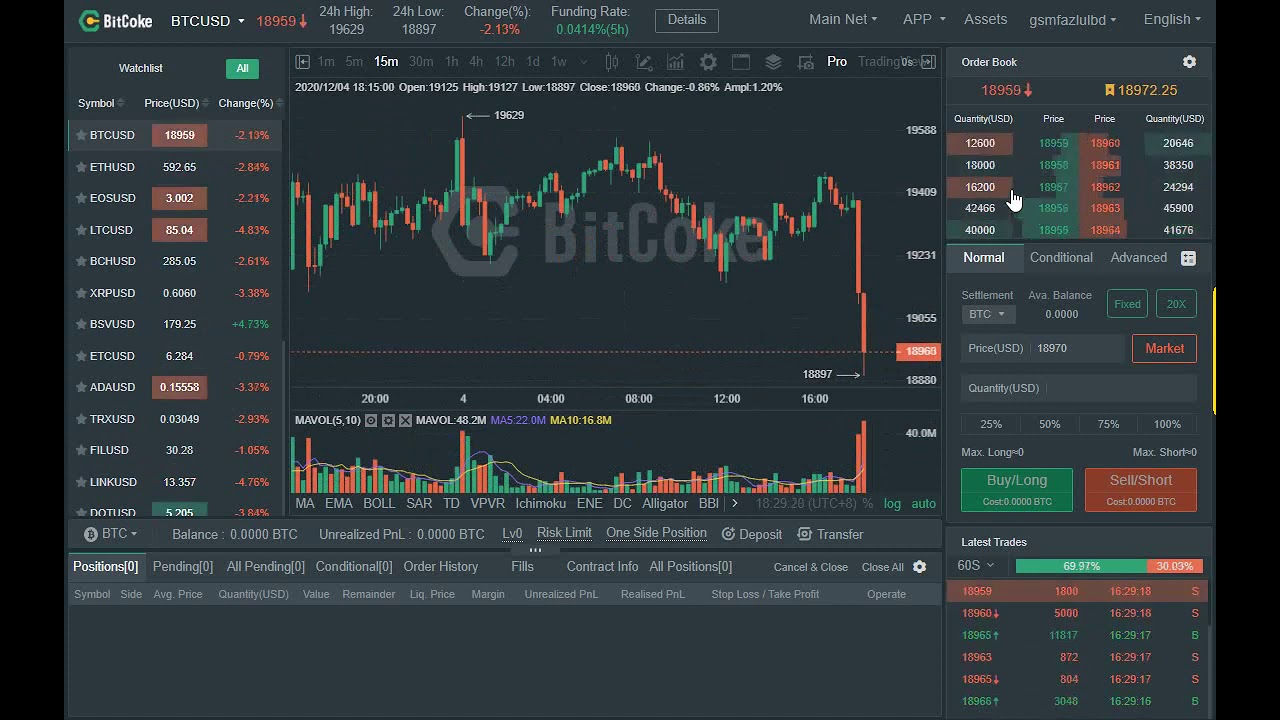Toggle percent scale on the chart

[867, 503]
